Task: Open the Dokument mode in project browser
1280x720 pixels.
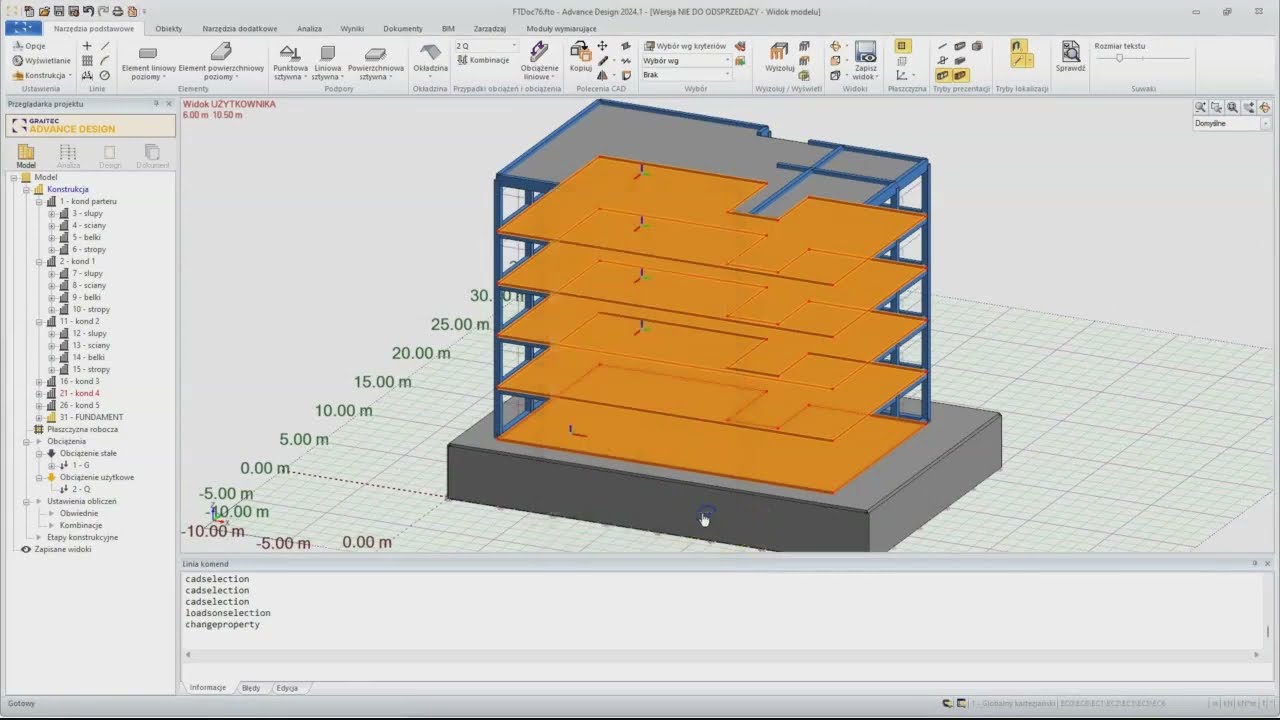Action: pos(152,156)
